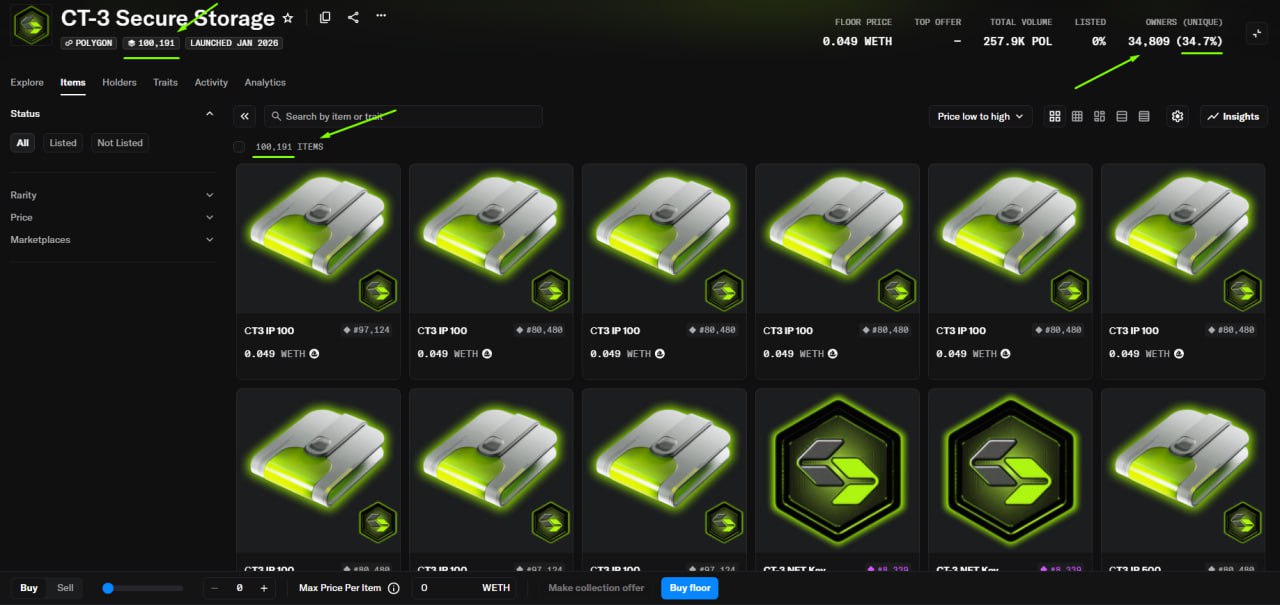Click the LAUNCHED JAN 2026 badge
Viewport: 1280px width, 605px height.
[x=234, y=43]
